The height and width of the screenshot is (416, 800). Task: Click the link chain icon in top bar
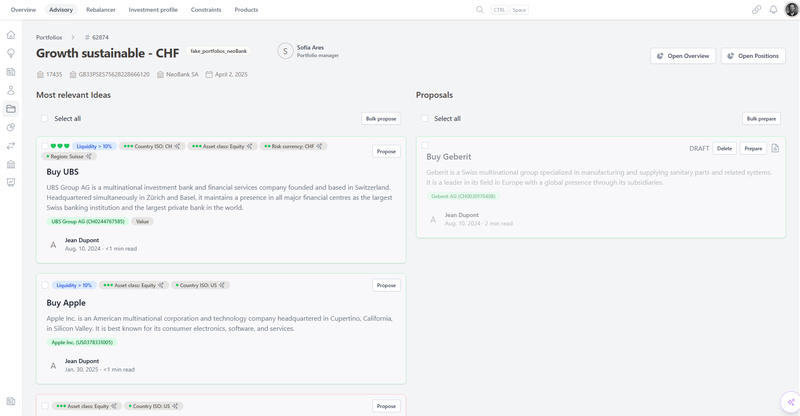756,10
